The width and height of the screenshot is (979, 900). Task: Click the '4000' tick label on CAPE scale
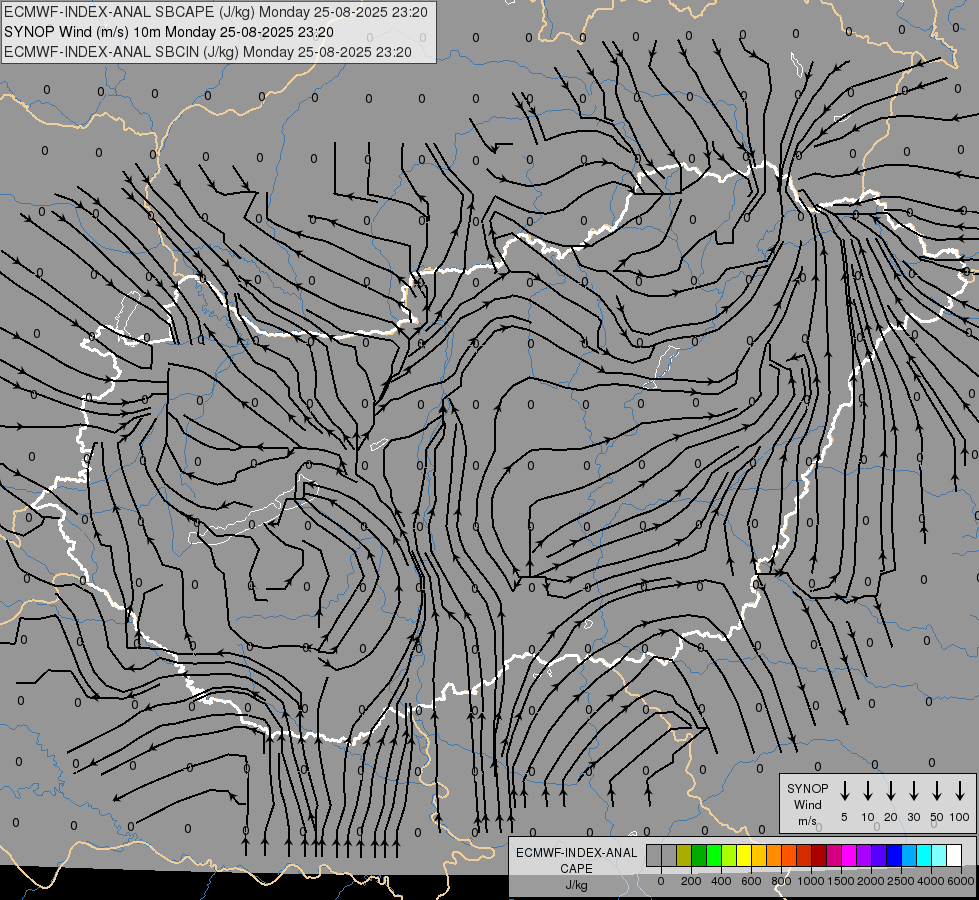pos(931,881)
